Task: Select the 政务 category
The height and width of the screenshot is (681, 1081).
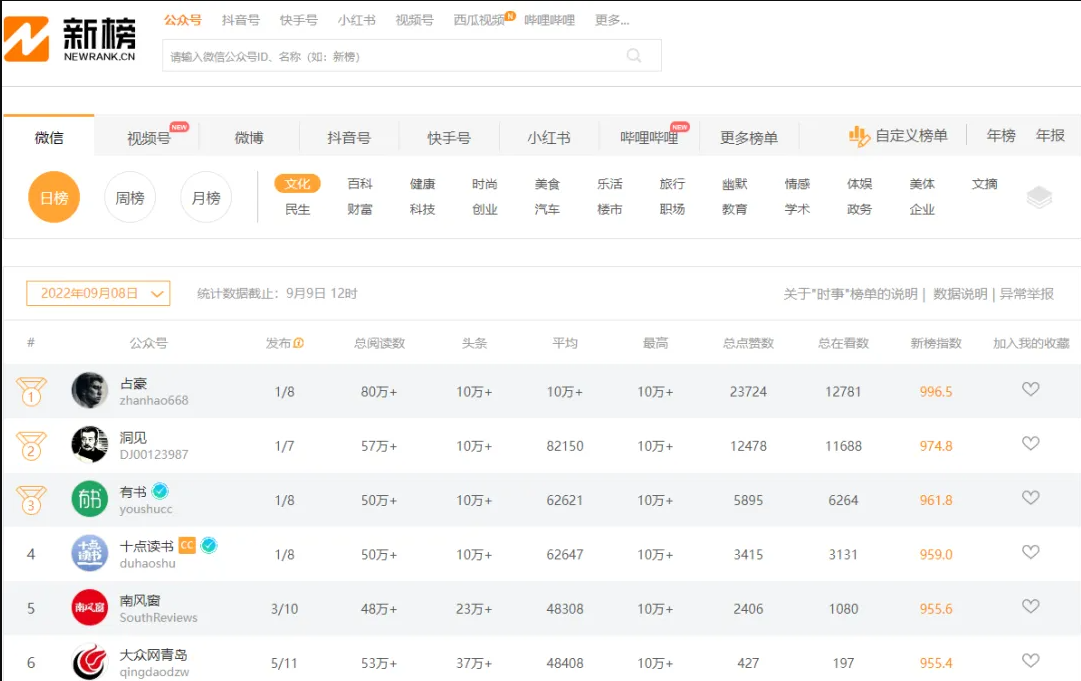Action: pos(859,209)
